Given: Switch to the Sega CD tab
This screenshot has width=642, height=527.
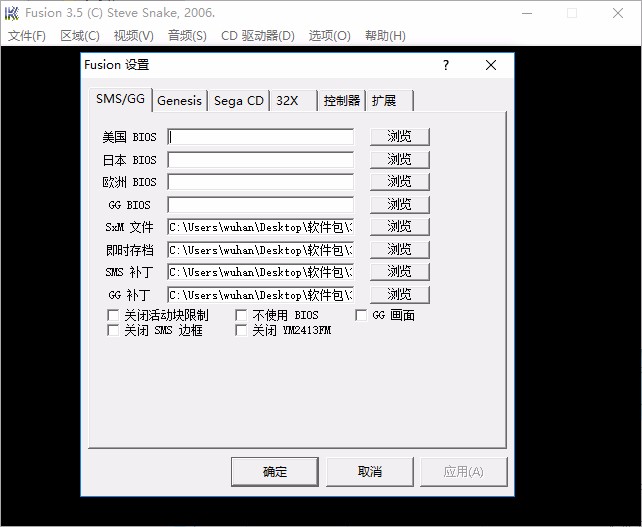Looking at the screenshot, I should point(239,101).
